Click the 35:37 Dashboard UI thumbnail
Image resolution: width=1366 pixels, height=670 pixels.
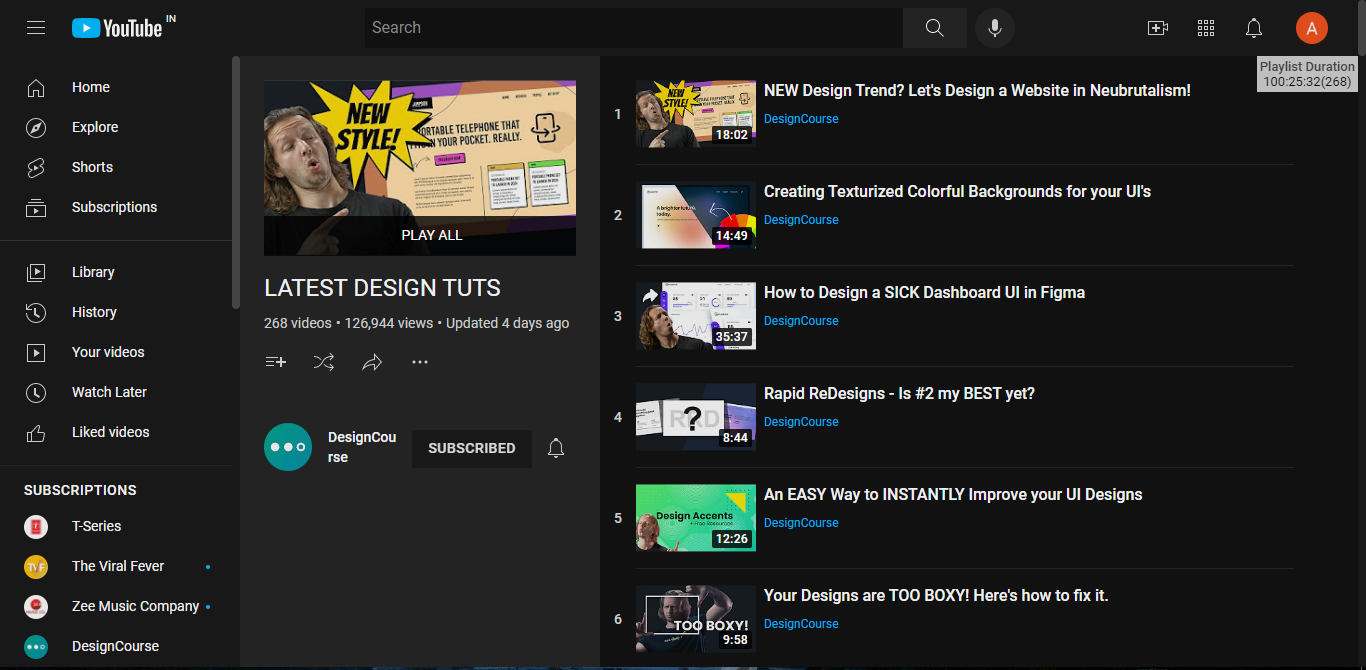(696, 316)
